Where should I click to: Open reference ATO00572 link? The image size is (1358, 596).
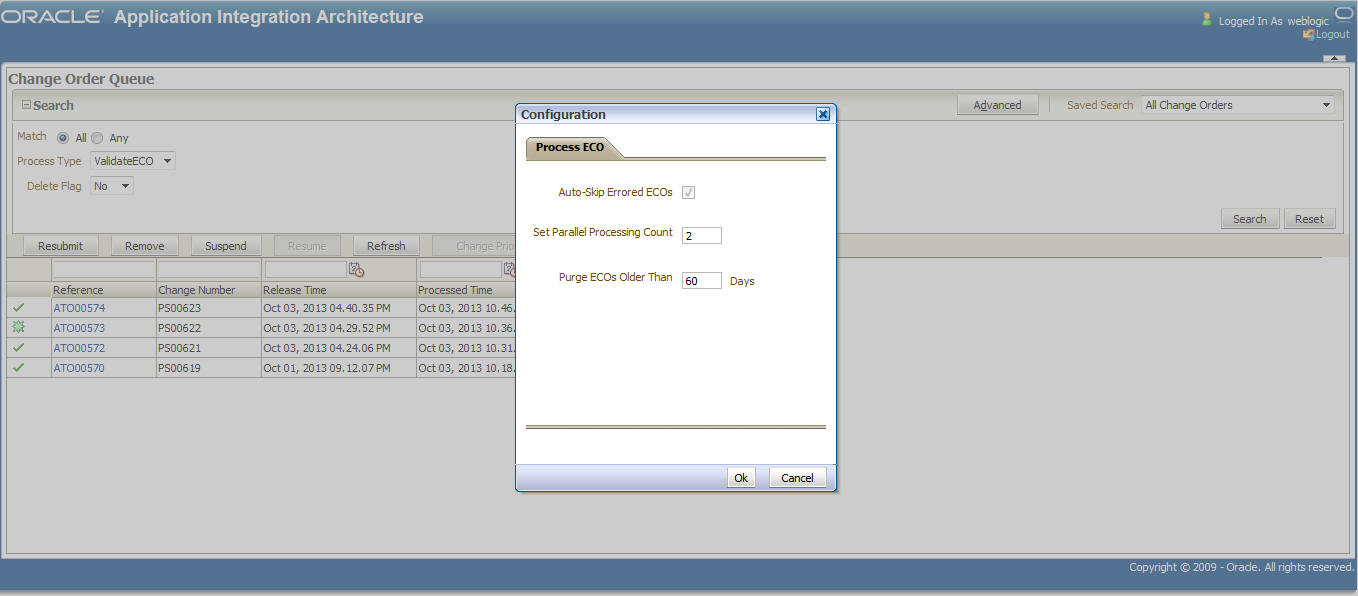(x=79, y=348)
